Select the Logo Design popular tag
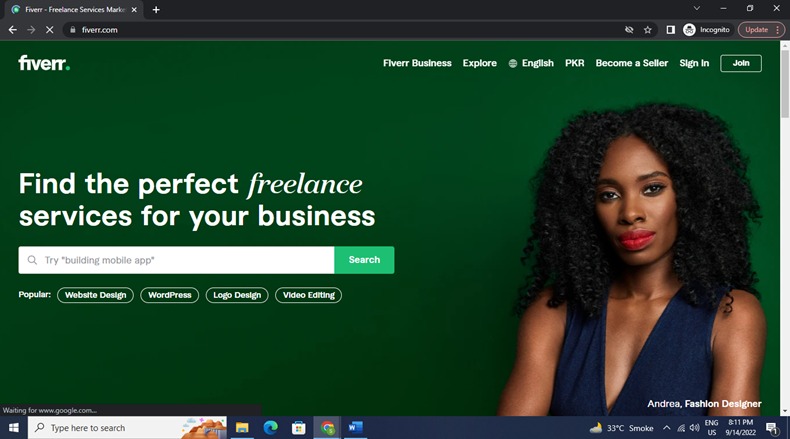The height and width of the screenshot is (439, 790). tap(237, 295)
